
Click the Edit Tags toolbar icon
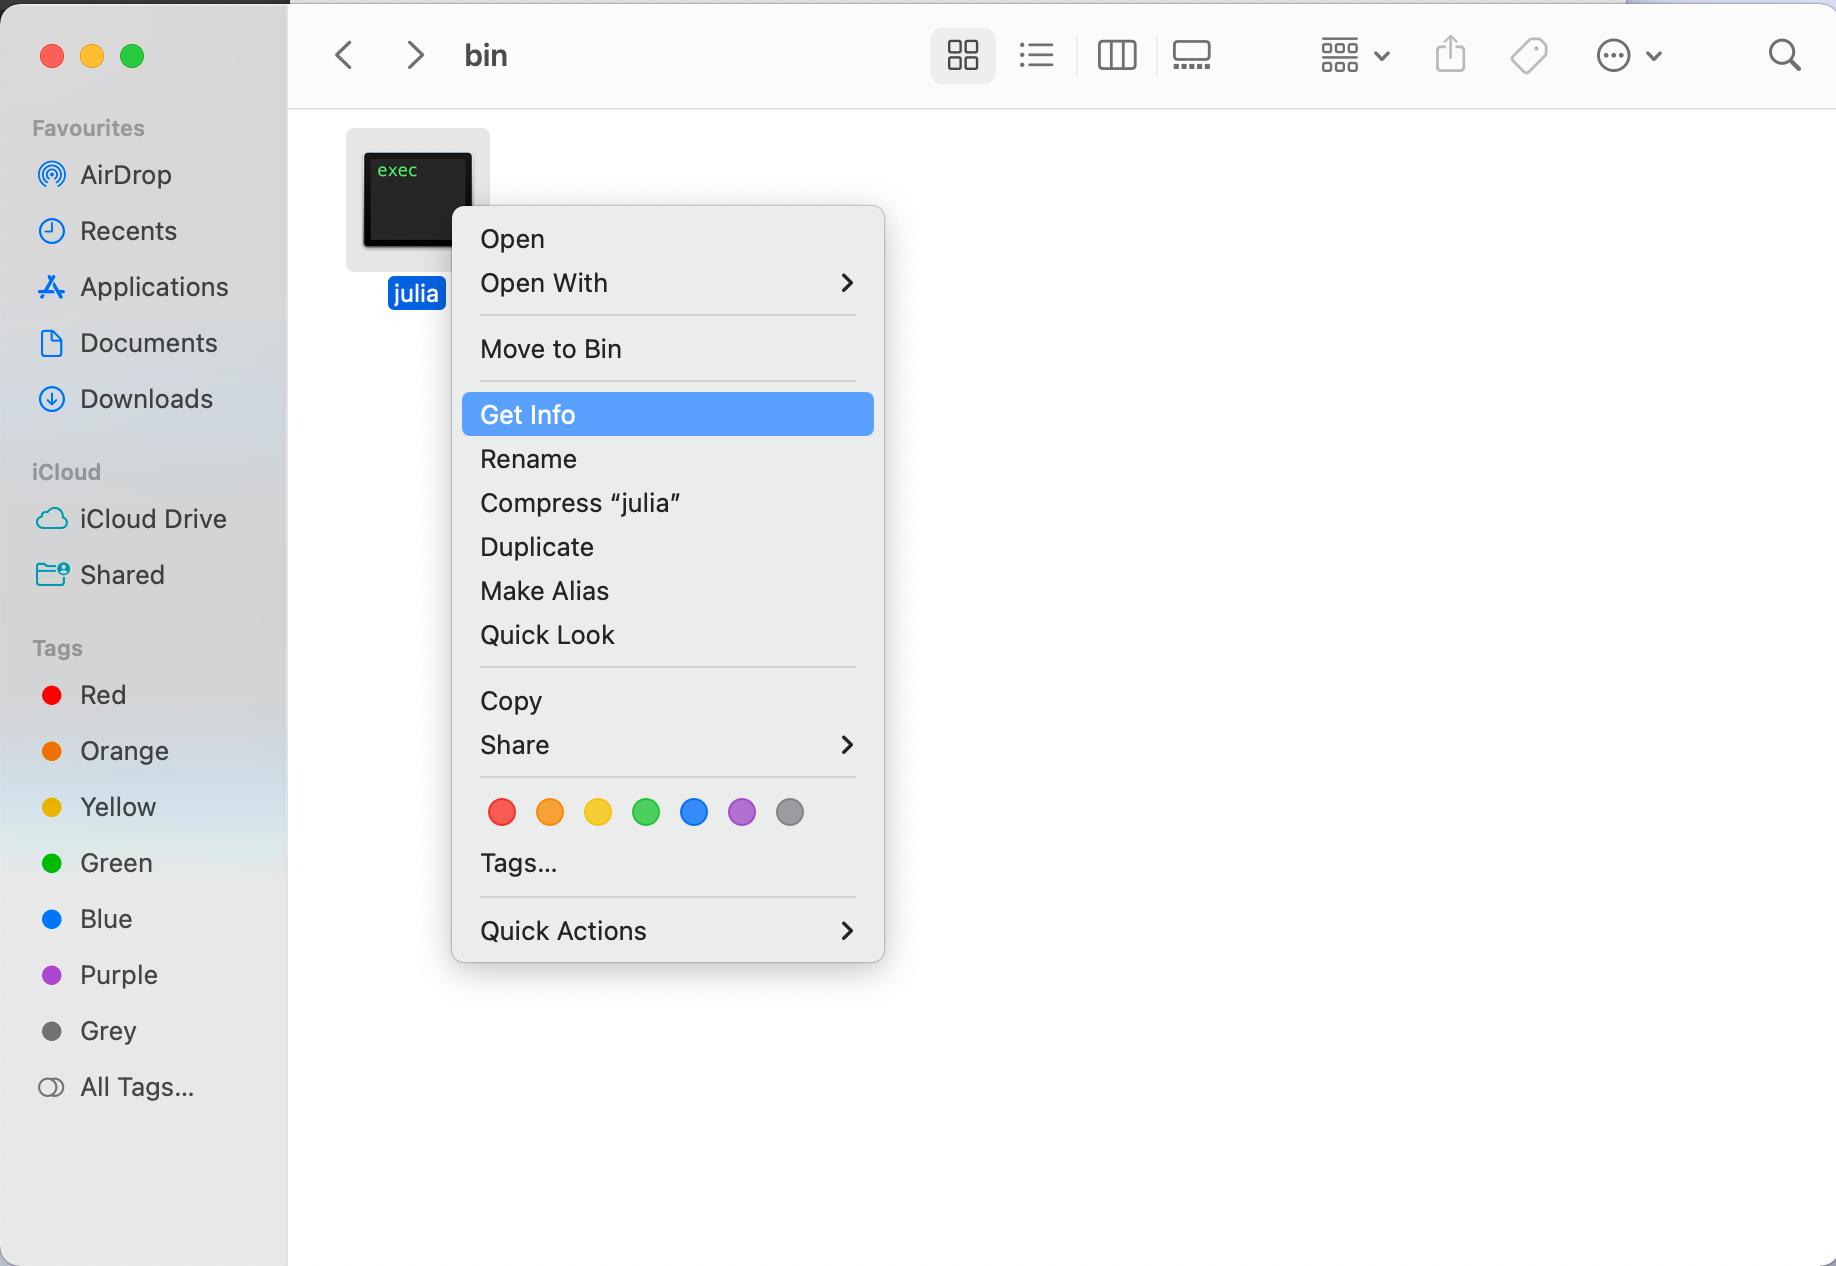pyautogui.click(x=1529, y=55)
